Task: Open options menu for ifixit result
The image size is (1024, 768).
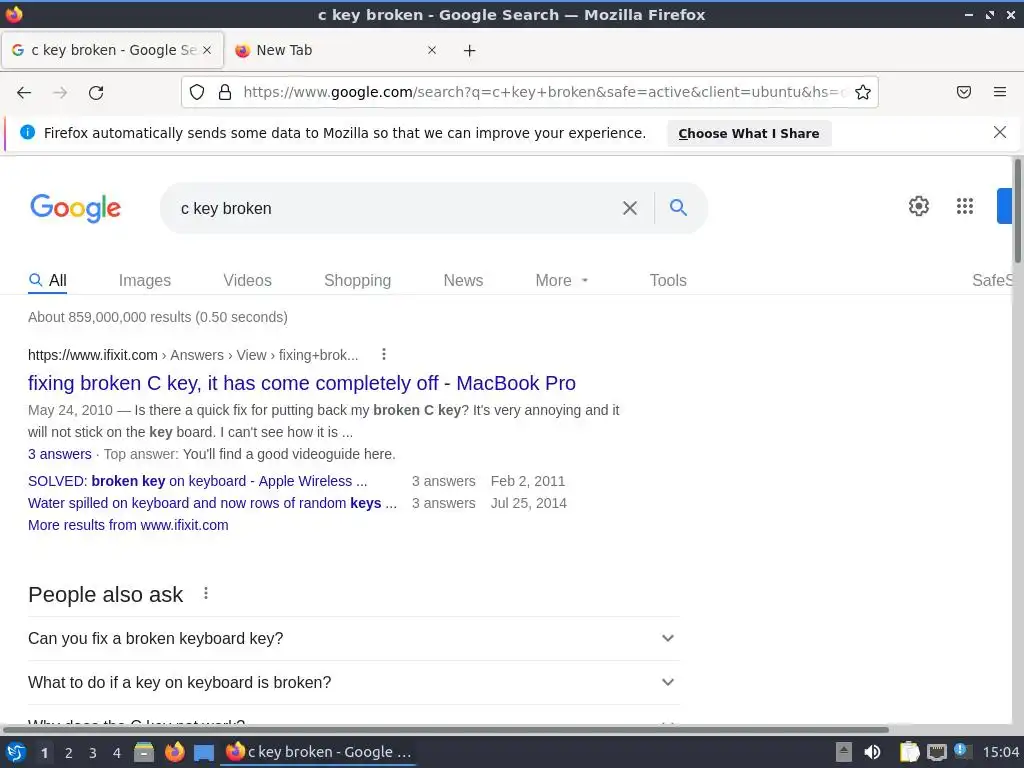Action: click(x=384, y=354)
